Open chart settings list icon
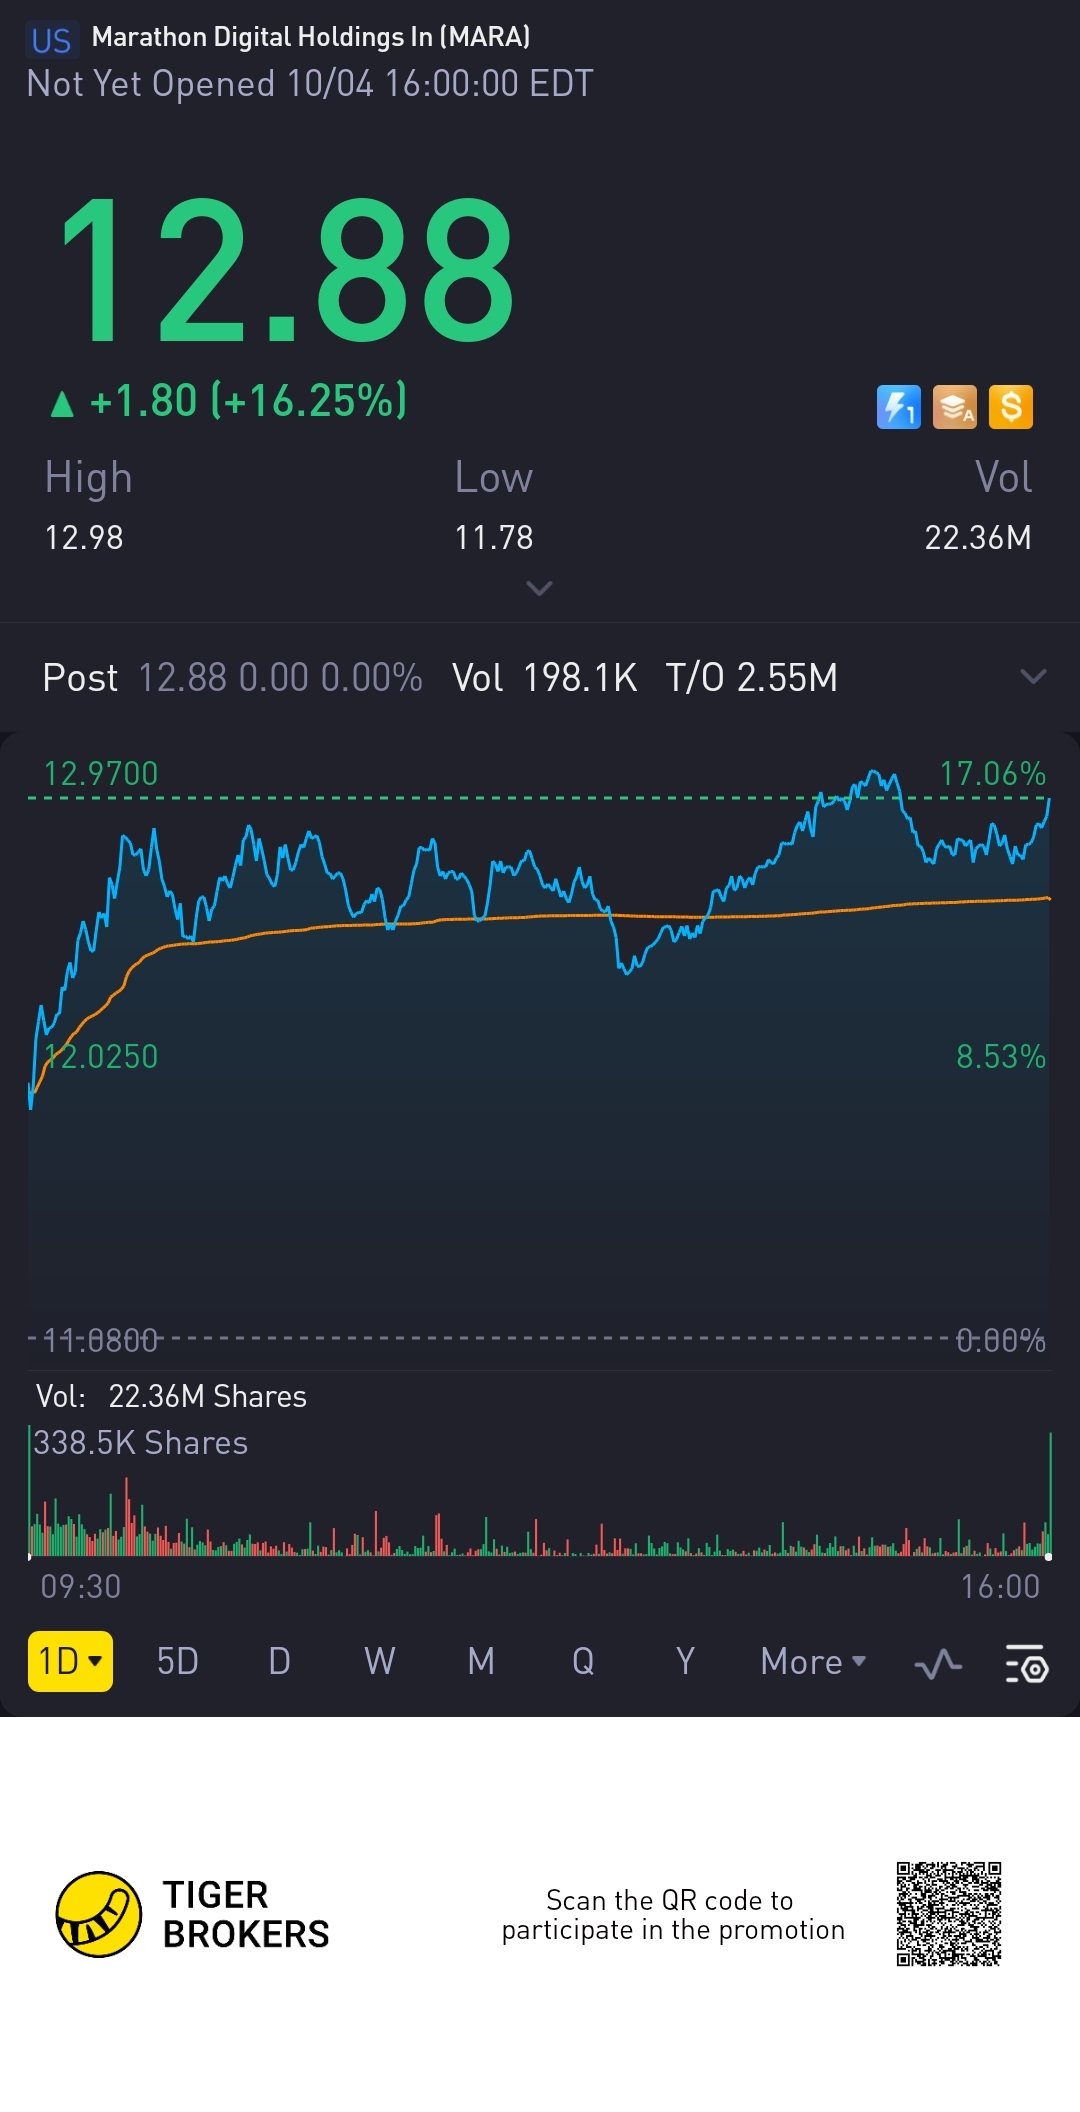This screenshot has width=1080, height=2112. tap(1026, 1664)
